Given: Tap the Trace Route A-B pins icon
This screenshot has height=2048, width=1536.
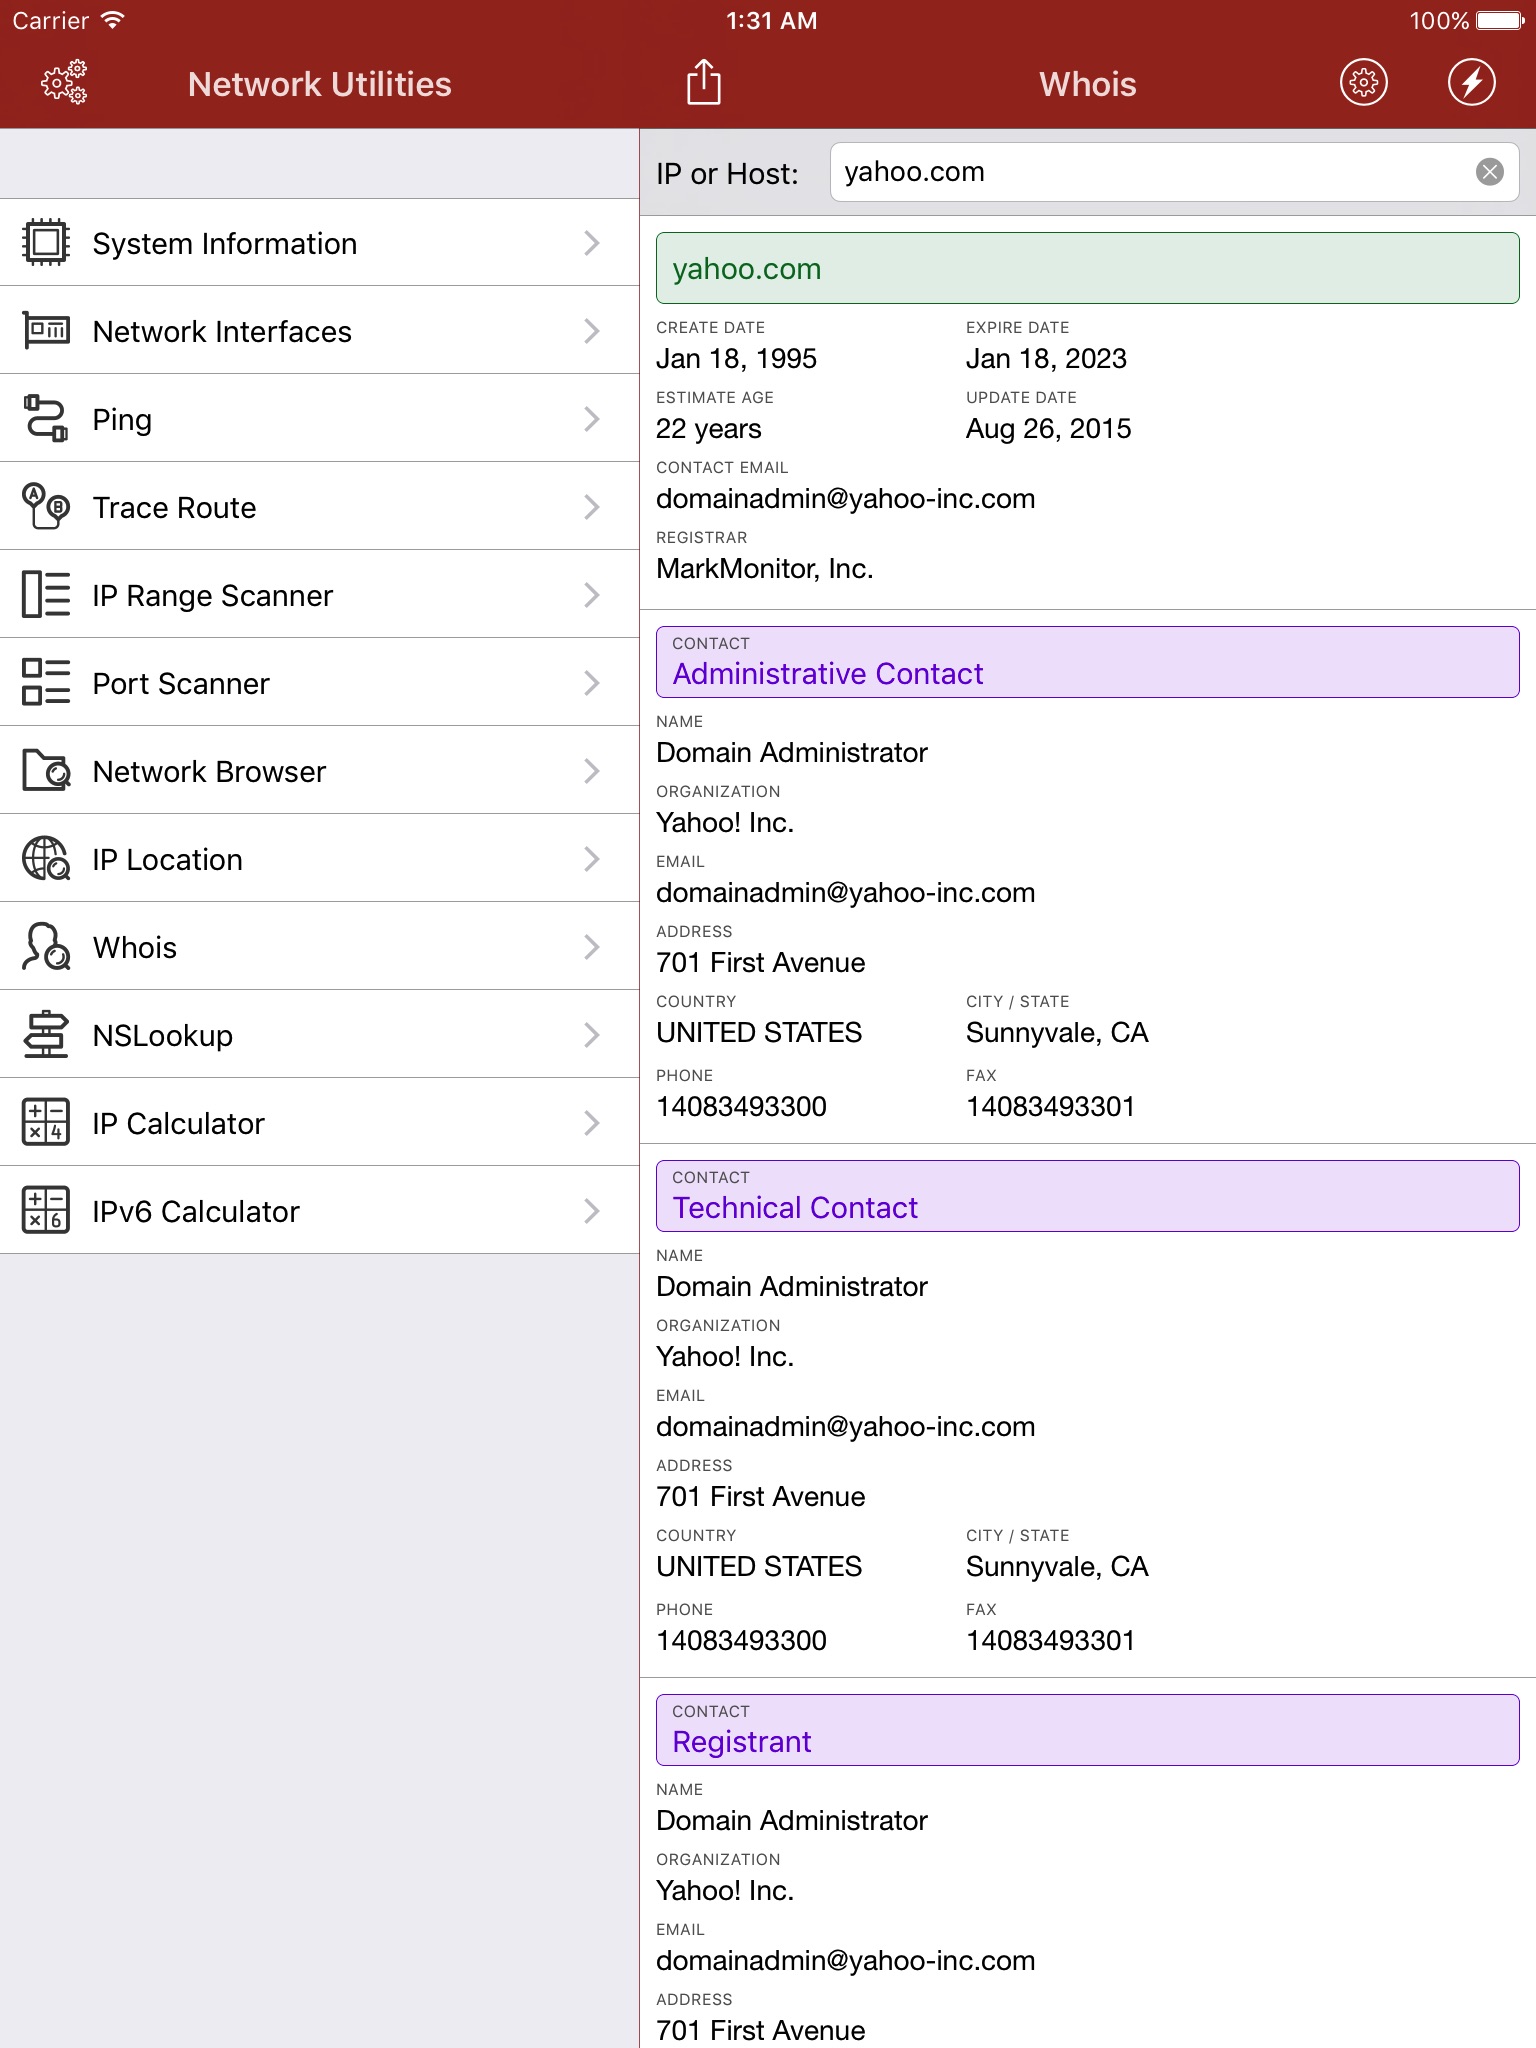Looking at the screenshot, I should tap(45, 506).
